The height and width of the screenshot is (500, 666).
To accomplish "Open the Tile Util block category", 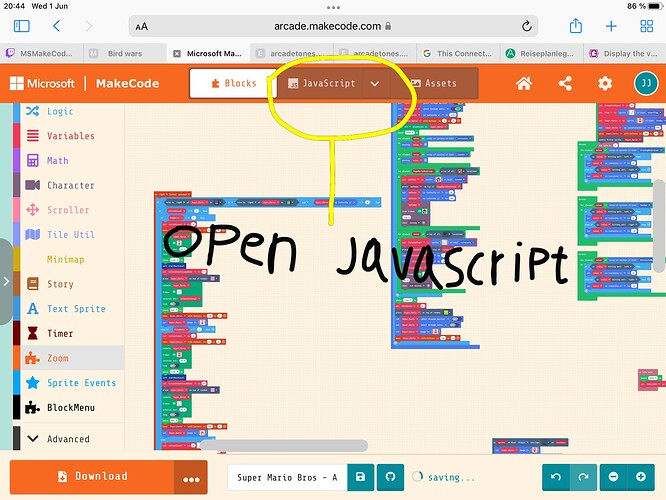I will click(x=68, y=234).
